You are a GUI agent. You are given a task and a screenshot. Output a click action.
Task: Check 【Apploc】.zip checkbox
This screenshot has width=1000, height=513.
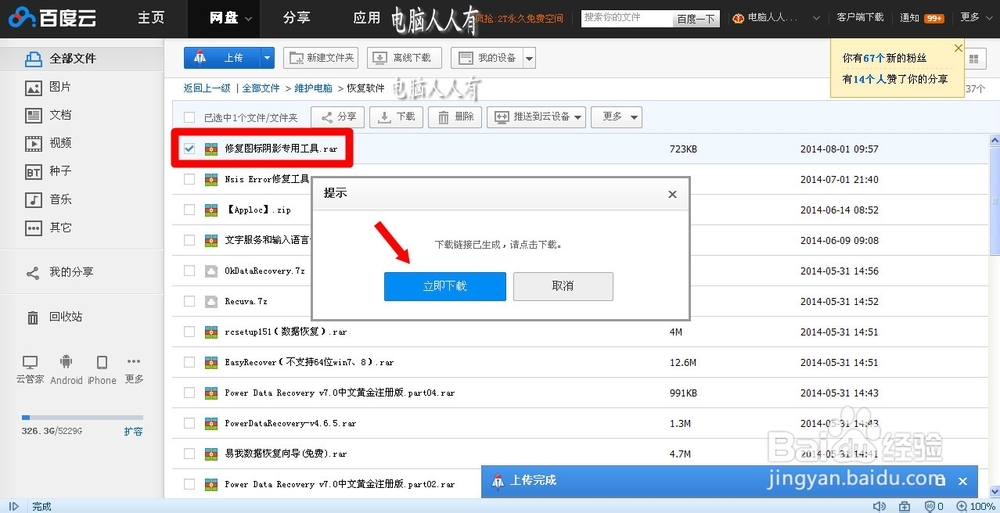189,210
